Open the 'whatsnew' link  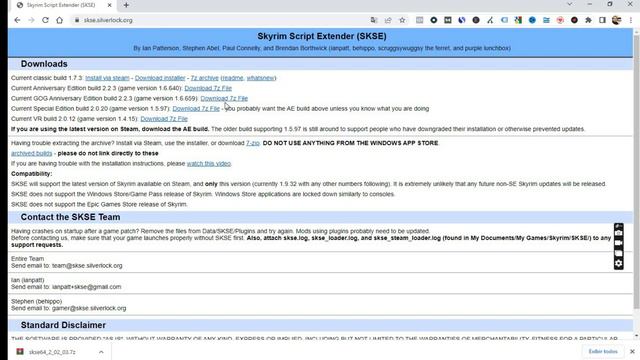(x=260, y=78)
